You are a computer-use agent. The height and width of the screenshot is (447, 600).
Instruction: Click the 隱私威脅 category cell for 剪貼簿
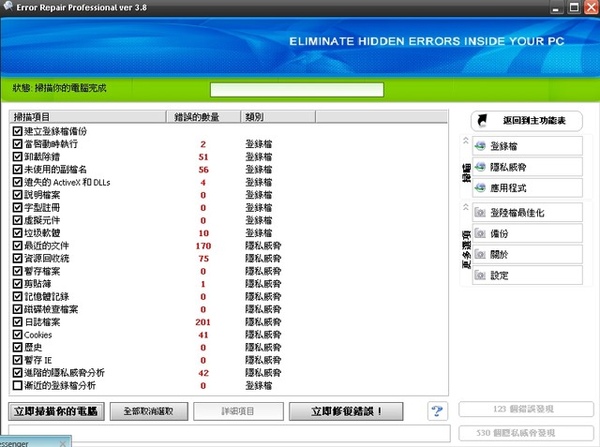coord(263,284)
